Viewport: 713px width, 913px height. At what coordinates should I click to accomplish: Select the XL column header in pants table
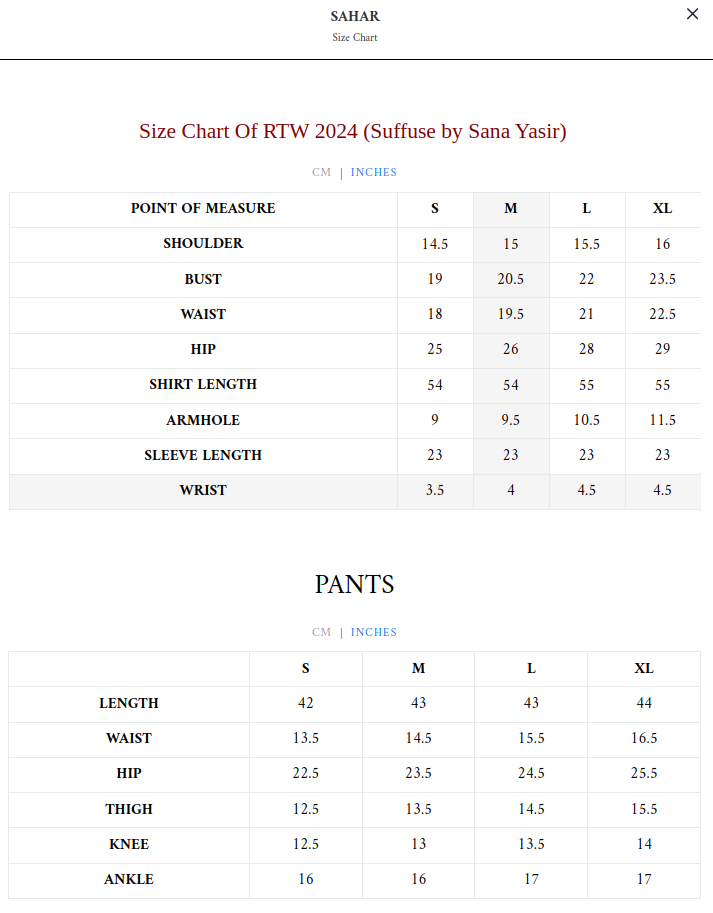[644, 669]
